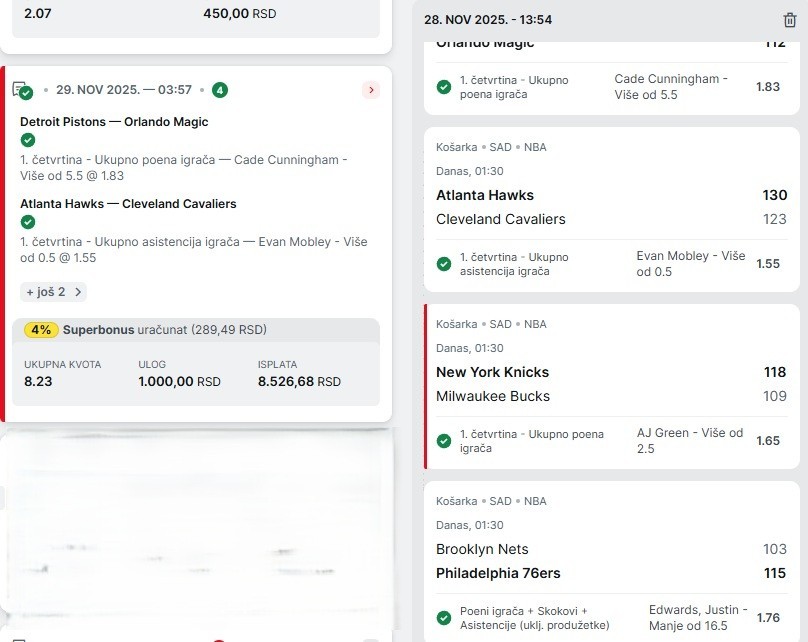This screenshot has height=642, width=808.
Task: Click the 4% Superbonus yellow badge
Action: tap(42, 330)
